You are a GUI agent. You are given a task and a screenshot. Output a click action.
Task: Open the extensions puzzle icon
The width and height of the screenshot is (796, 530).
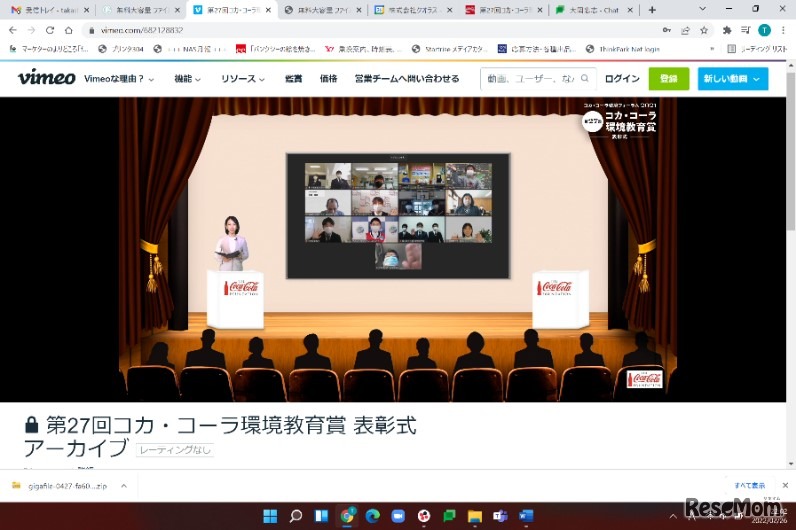(727, 30)
